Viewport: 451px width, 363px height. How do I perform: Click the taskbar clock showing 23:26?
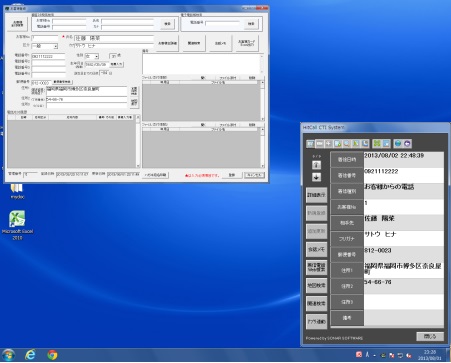point(430,355)
